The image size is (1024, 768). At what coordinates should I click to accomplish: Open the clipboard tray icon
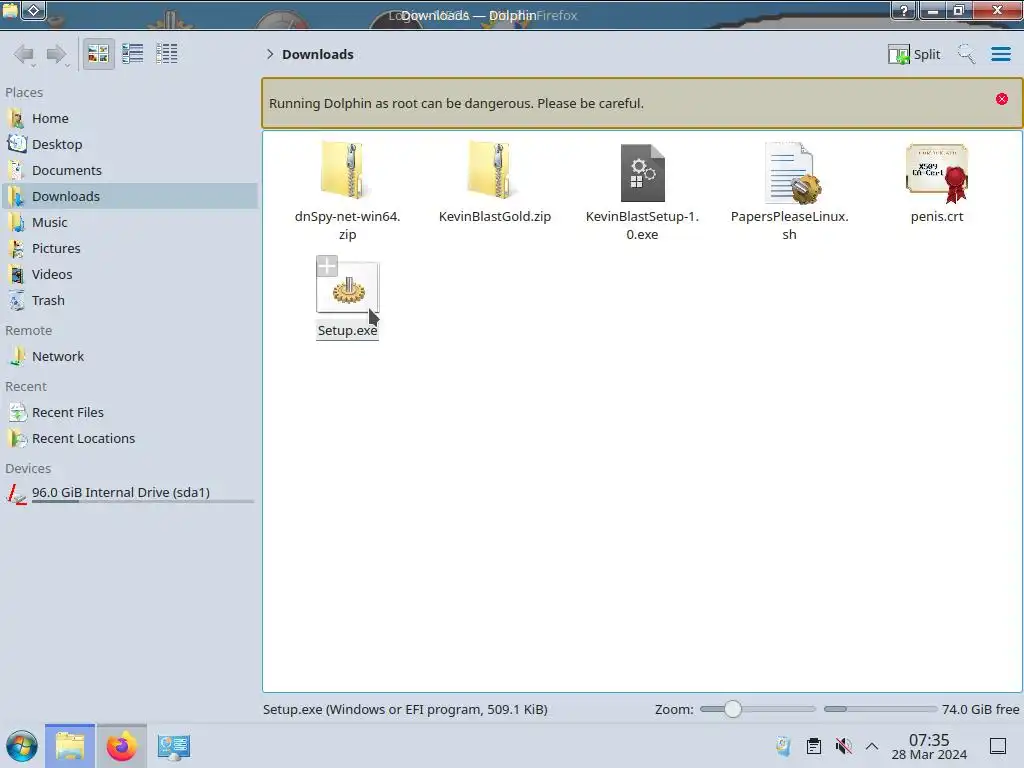tap(813, 746)
